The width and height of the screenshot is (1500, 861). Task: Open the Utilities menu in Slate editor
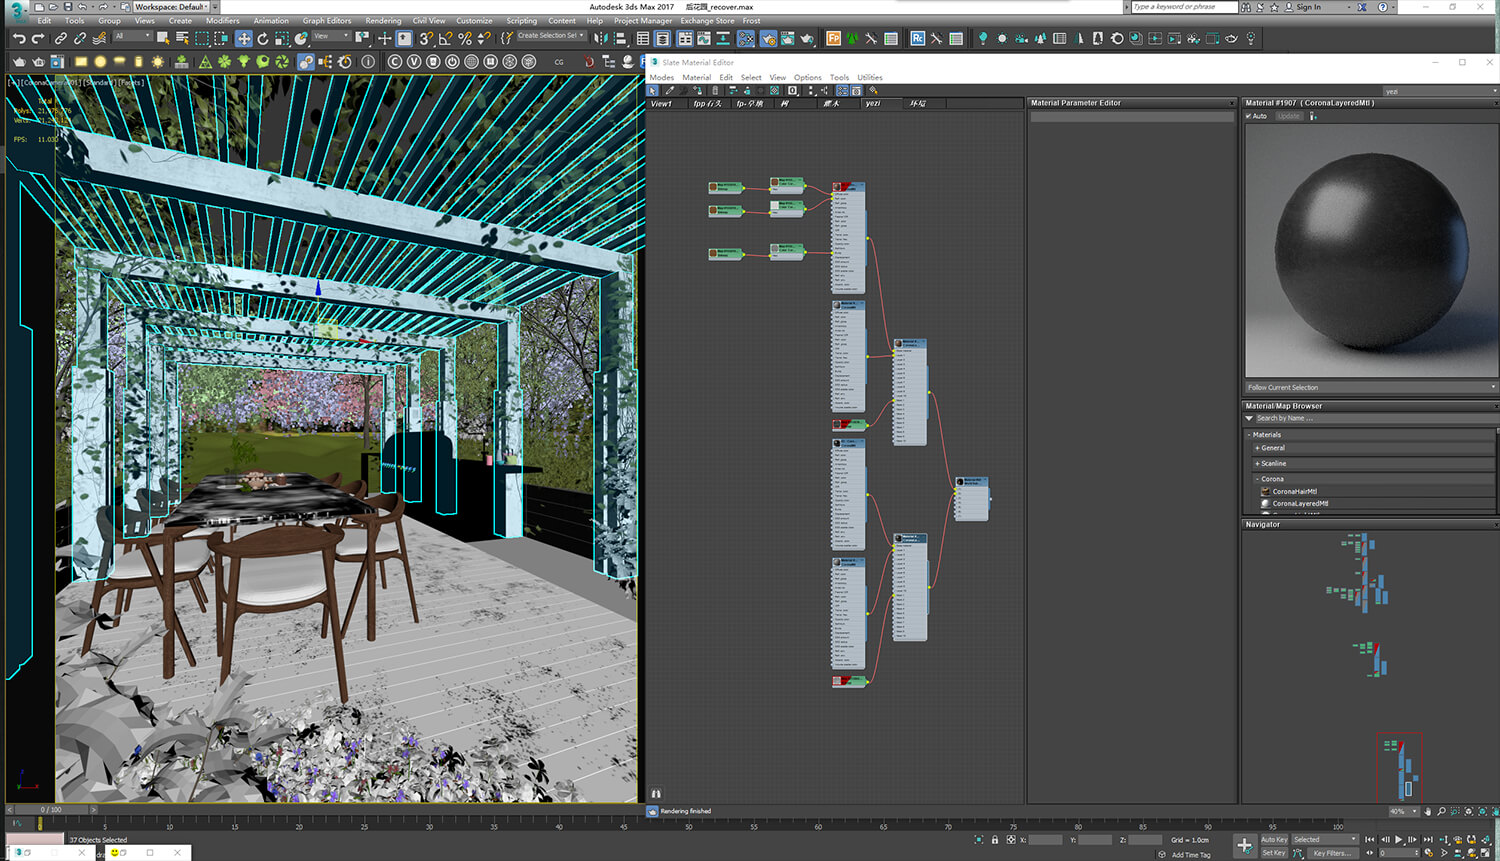tap(870, 77)
